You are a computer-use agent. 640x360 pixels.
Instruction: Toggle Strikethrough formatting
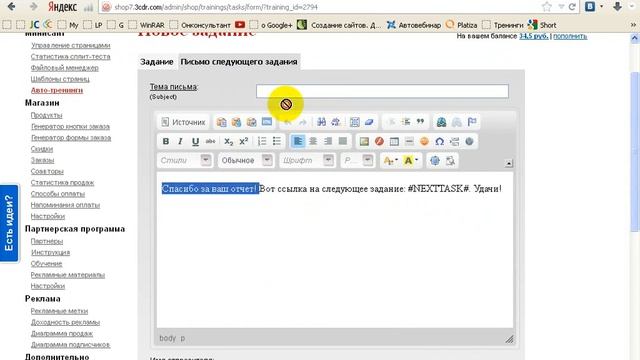click(210, 141)
